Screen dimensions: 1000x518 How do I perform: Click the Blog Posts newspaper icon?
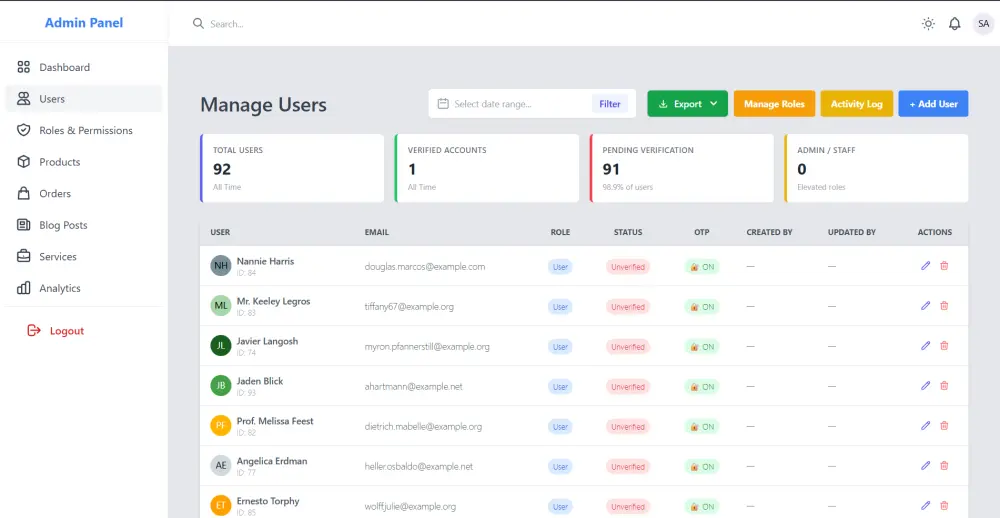click(24, 225)
